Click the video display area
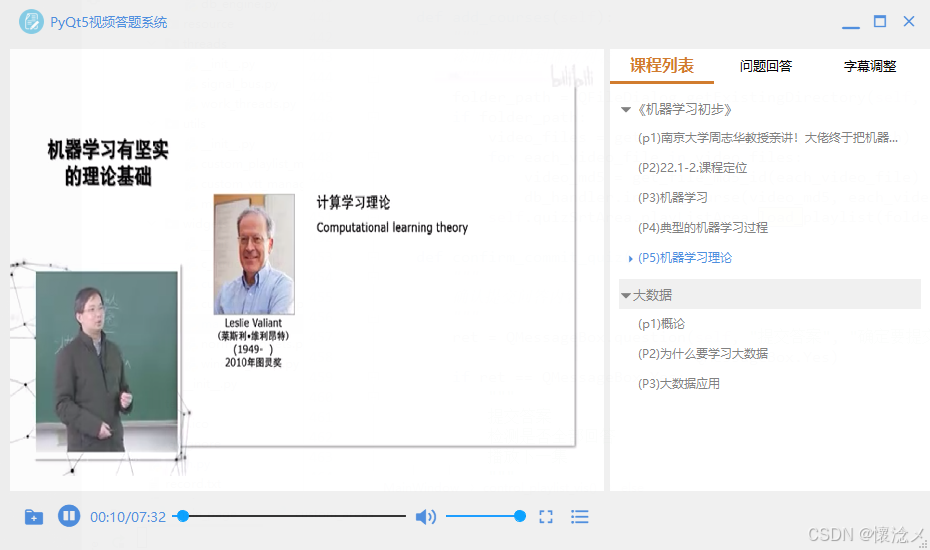 click(307, 270)
